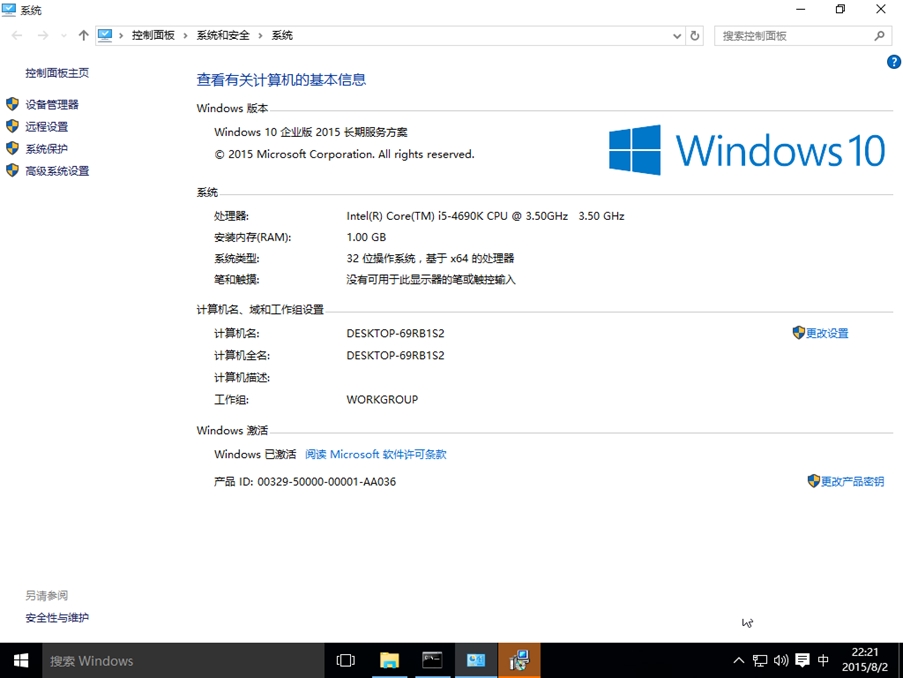The width and height of the screenshot is (903, 678).
Task: Click the 1.00 GB RAM value
Action: 366,237
